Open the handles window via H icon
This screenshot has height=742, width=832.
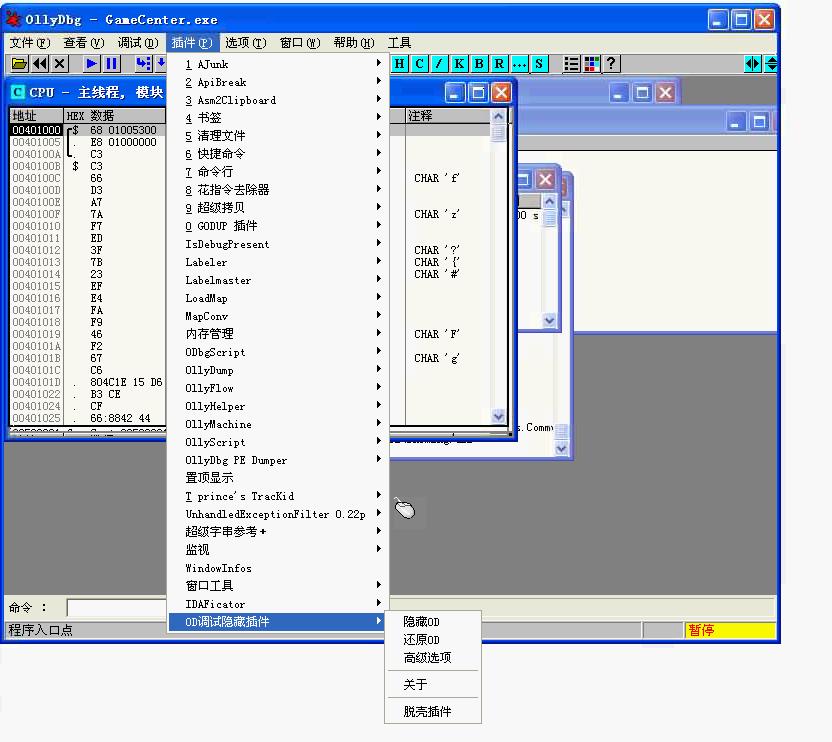400,64
